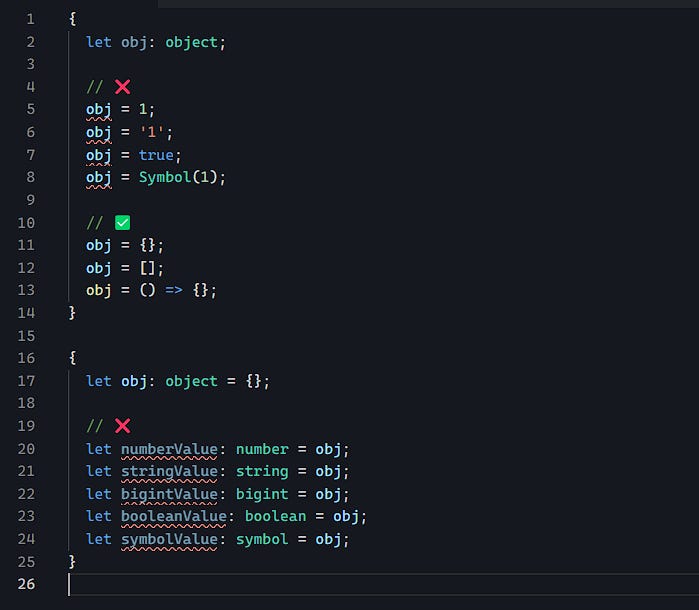Screen dimensions: 699x610
Task: Click line number 10 in the gutter
Action: 26,223
